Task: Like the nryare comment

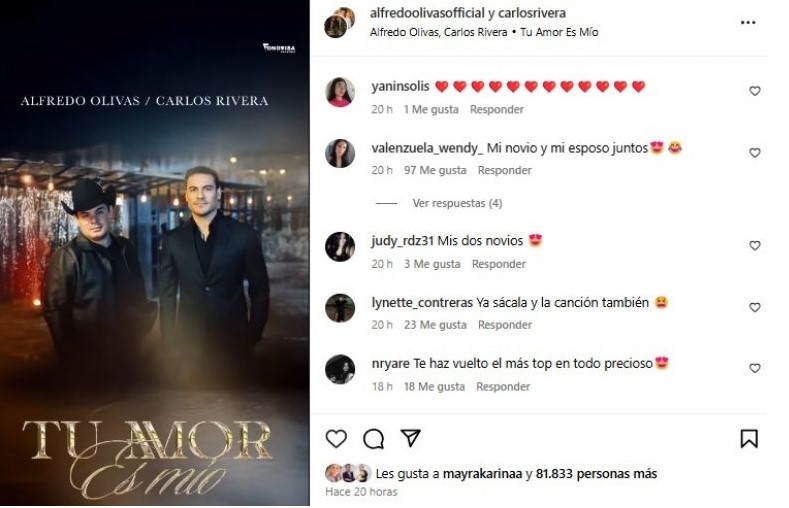Action: [754, 369]
